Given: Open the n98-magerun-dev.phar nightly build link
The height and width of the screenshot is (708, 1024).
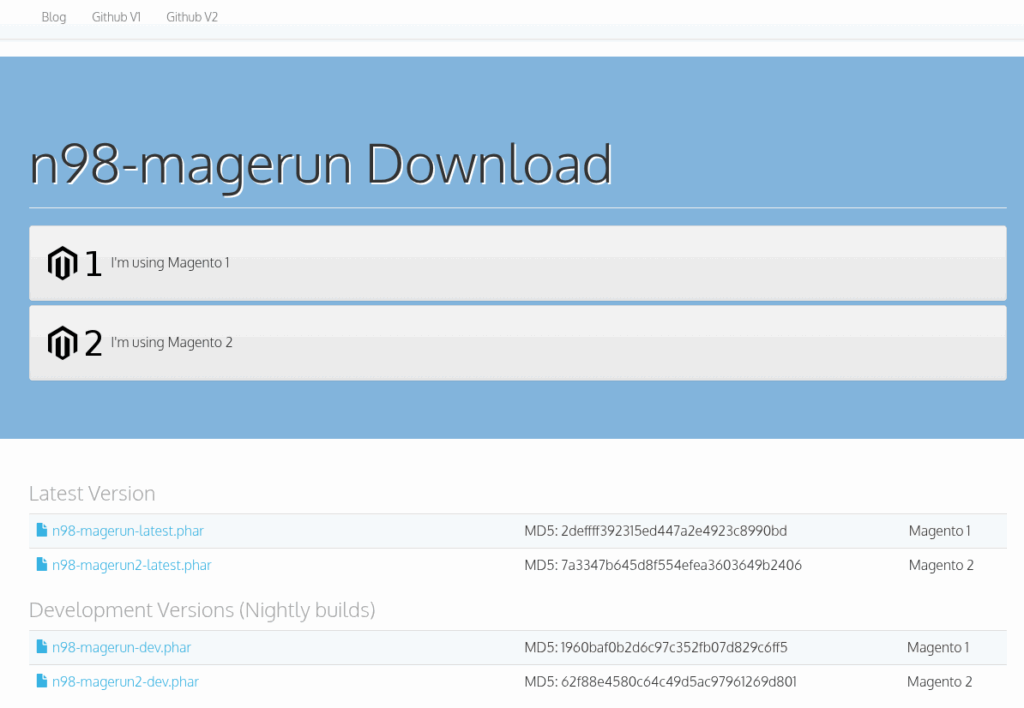Looking at the screenshot, I should [121, 647].
